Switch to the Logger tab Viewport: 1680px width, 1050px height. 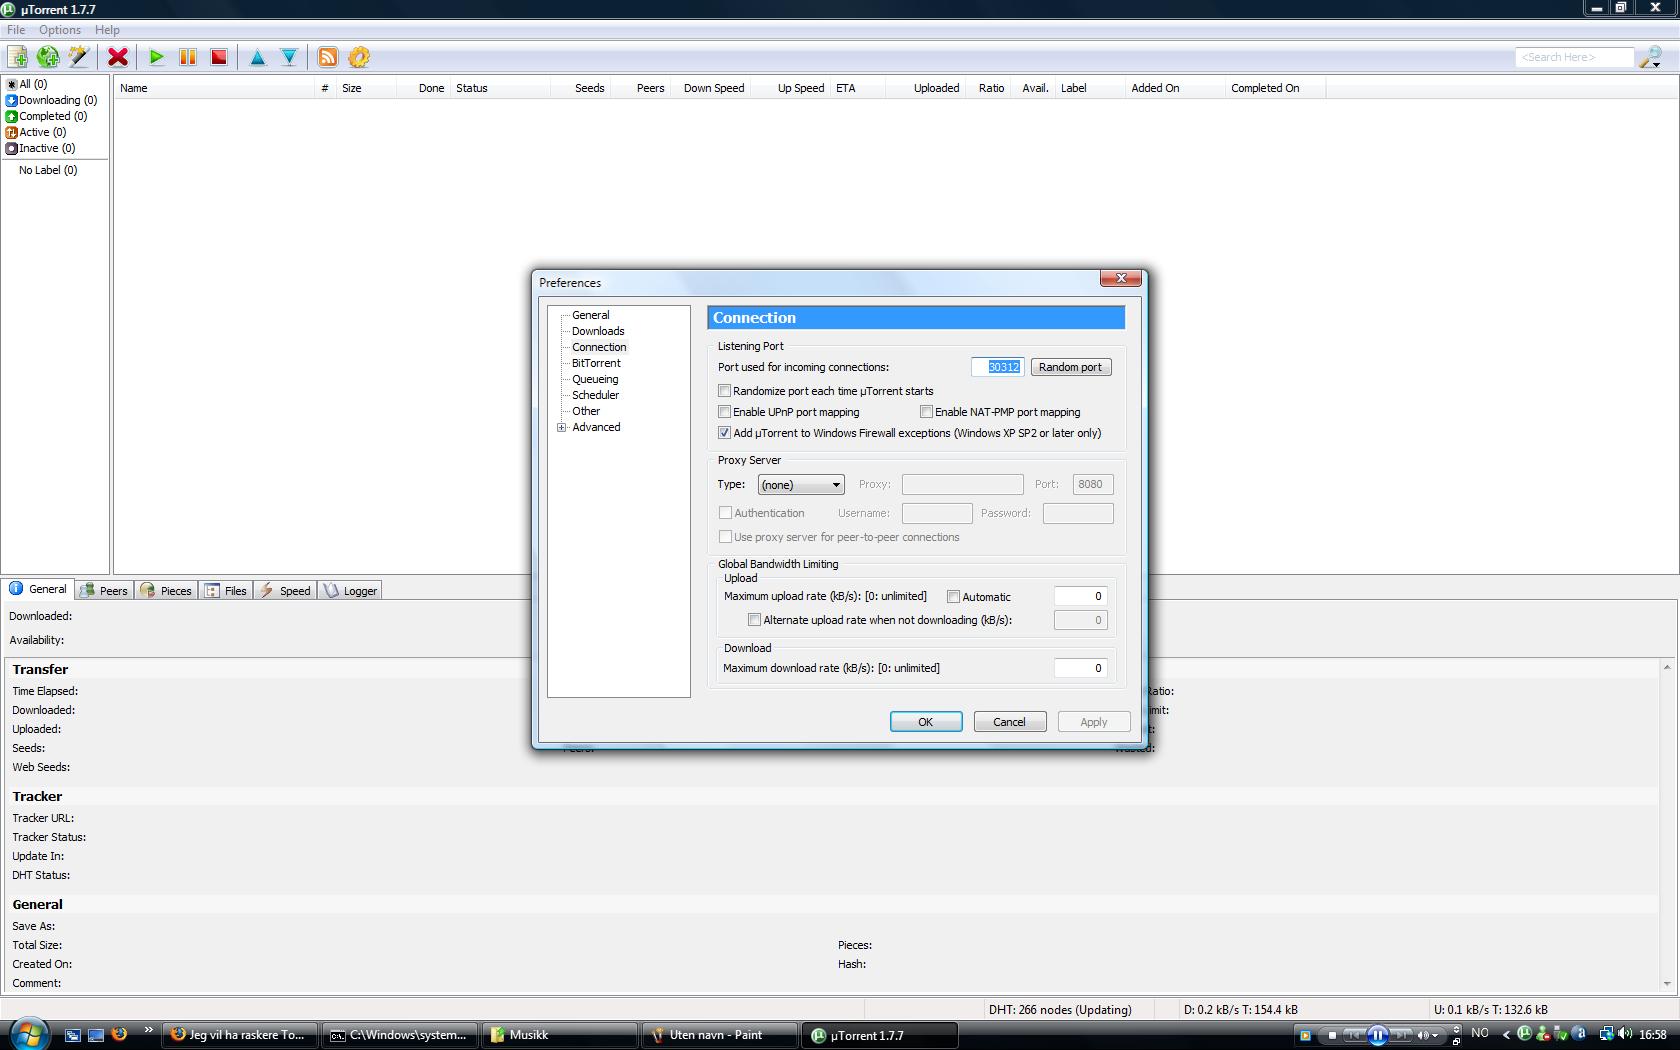point(351,591)
